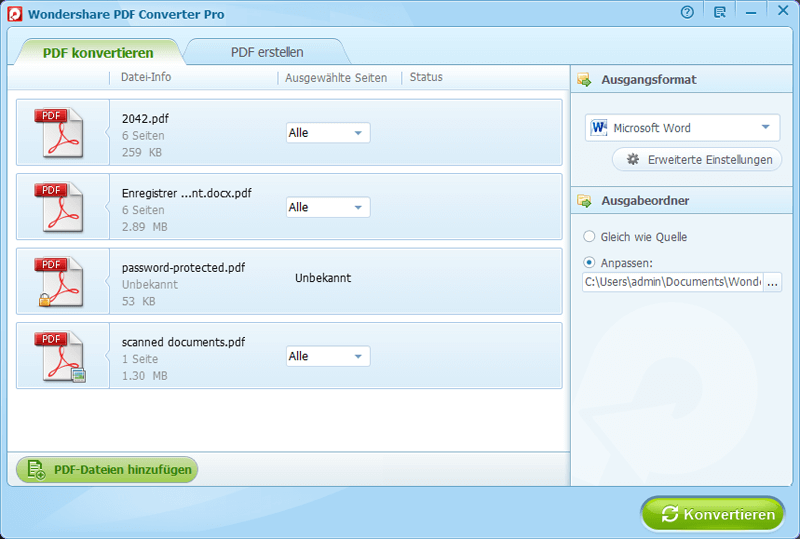
Task: Open the registration note icon in title bar
Action: tap(720, 12)
